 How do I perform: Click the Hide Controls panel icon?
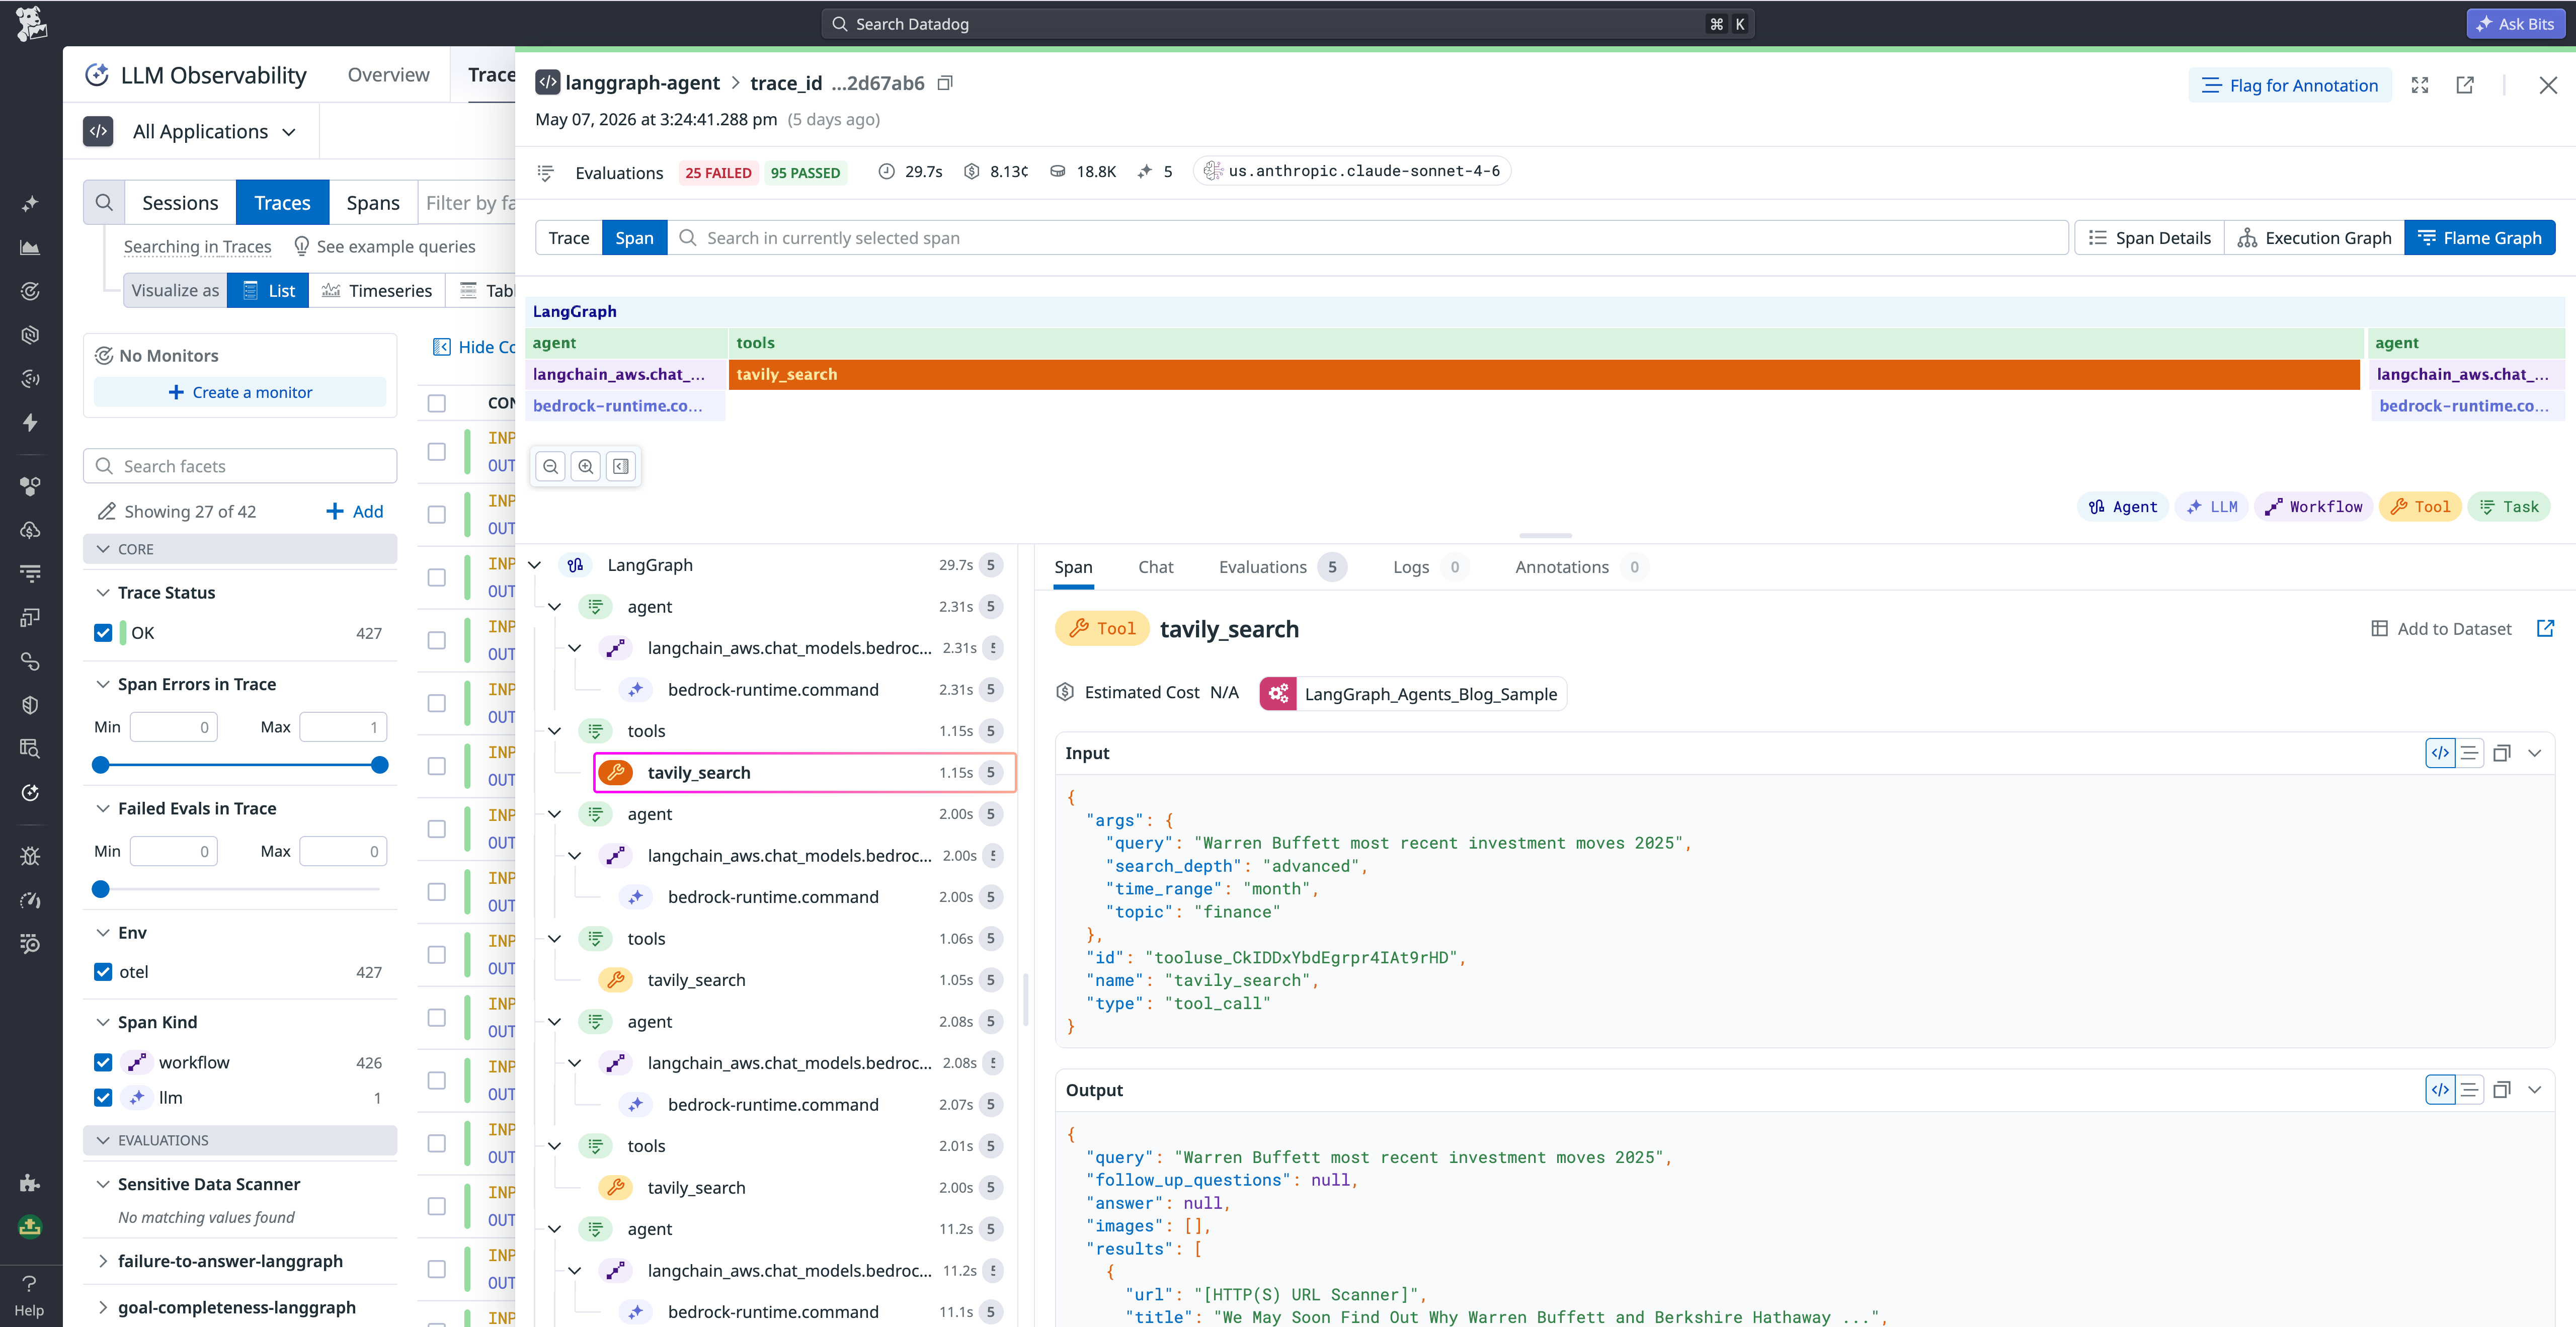(x=442, y=347)
